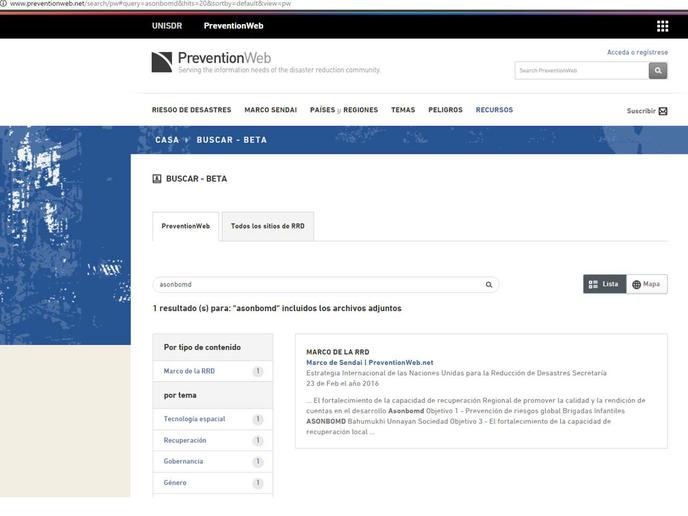Open Temas menu
Viewport: 688px width, 516px height.
[x=403, y=110]
